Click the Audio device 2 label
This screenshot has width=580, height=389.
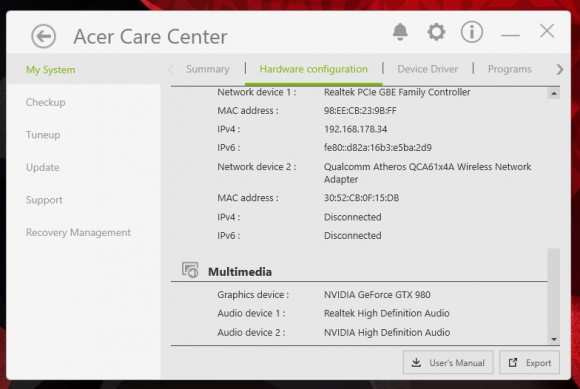tap(251, 332)
